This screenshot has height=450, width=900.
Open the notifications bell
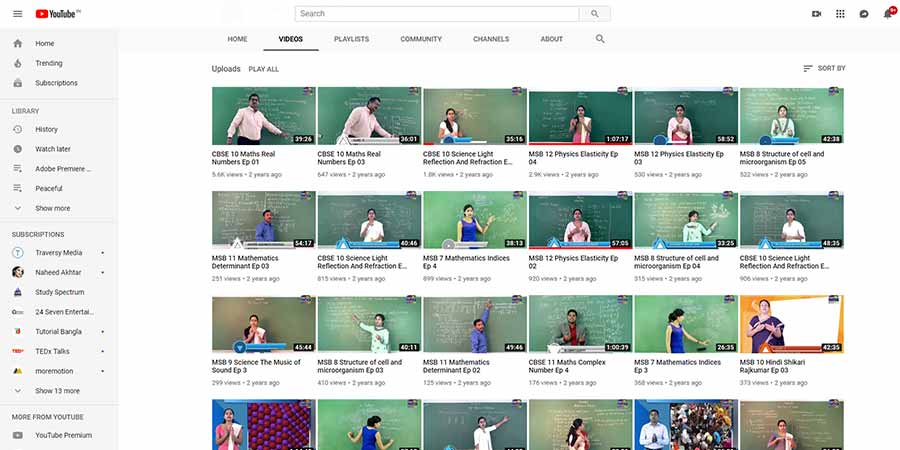point(887,14)
